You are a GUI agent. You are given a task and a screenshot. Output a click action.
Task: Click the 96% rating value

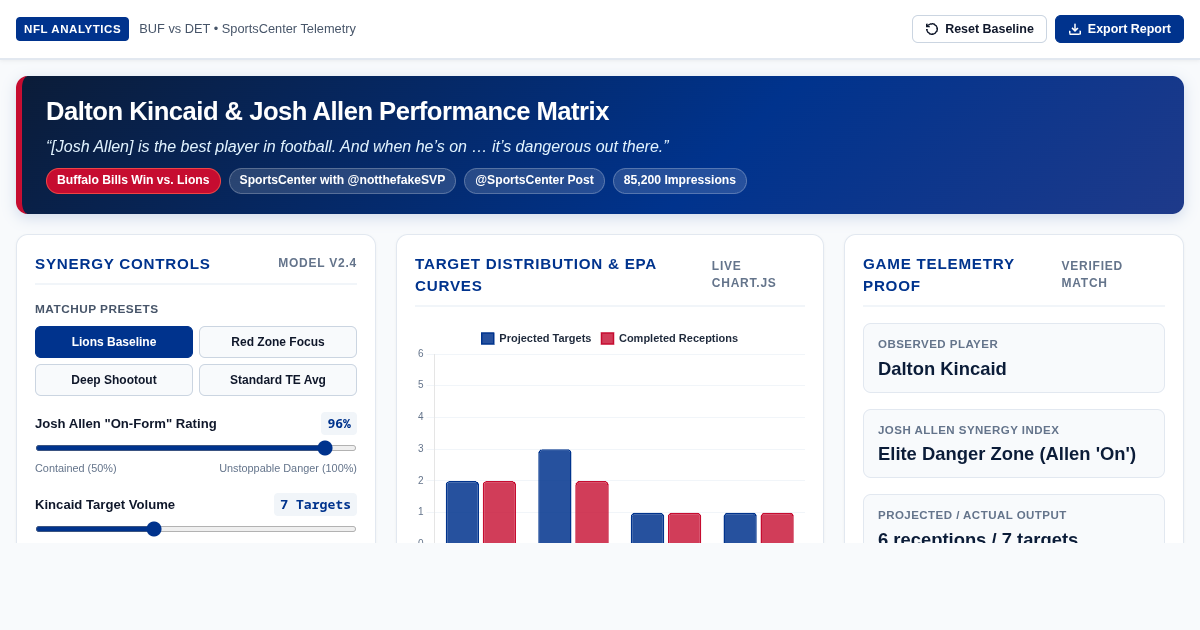339,423
